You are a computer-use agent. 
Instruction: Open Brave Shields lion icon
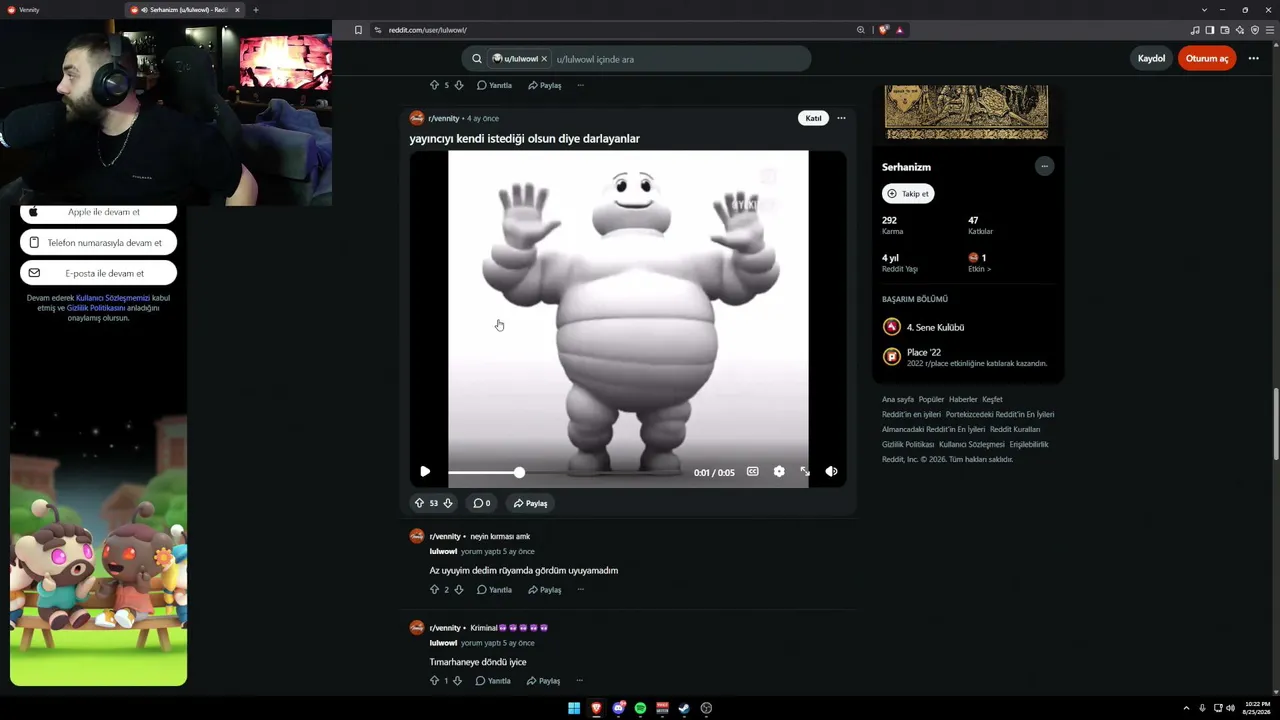click(x=883, y=30)
